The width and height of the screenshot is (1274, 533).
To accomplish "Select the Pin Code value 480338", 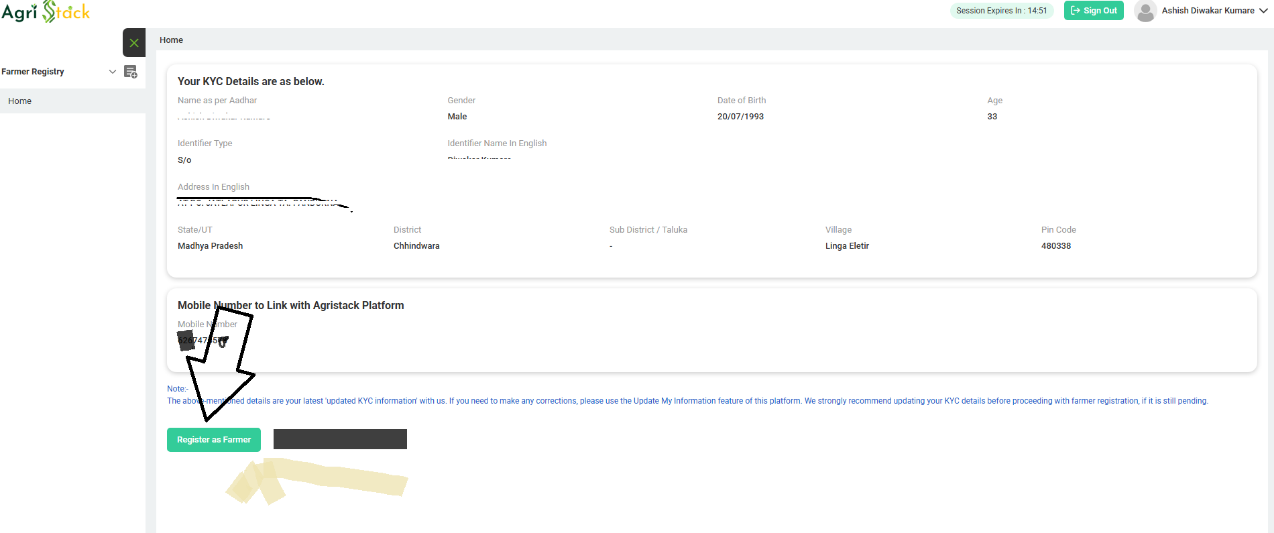I will (x=1056, y=246).
